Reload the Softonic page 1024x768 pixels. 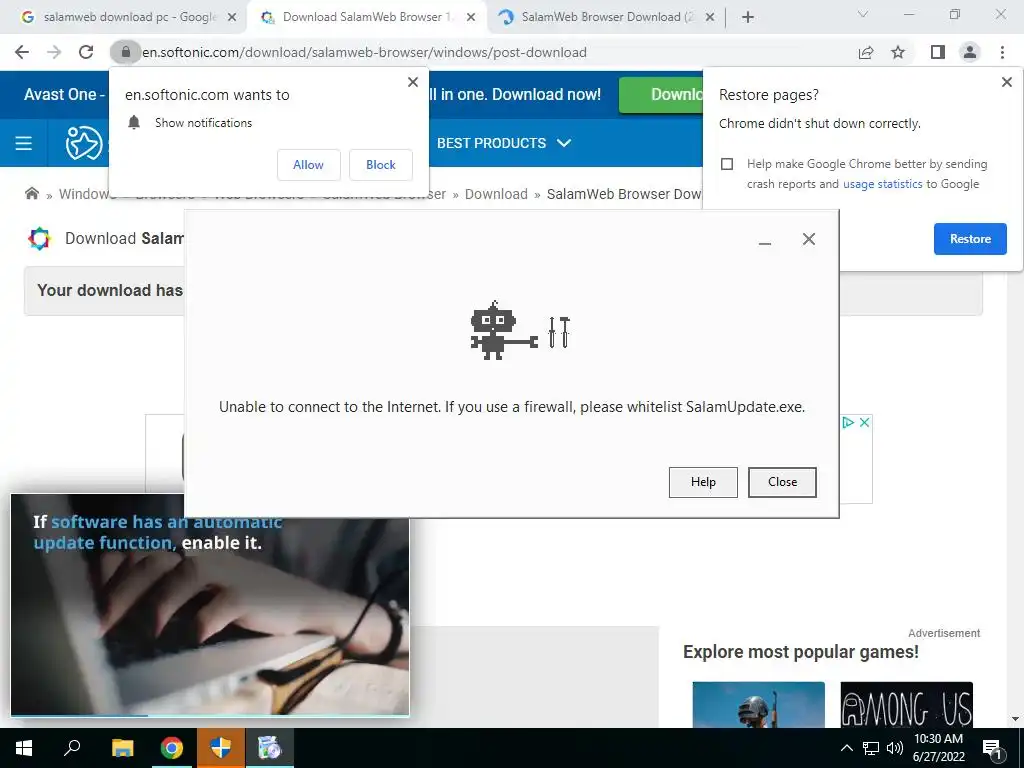86,52
